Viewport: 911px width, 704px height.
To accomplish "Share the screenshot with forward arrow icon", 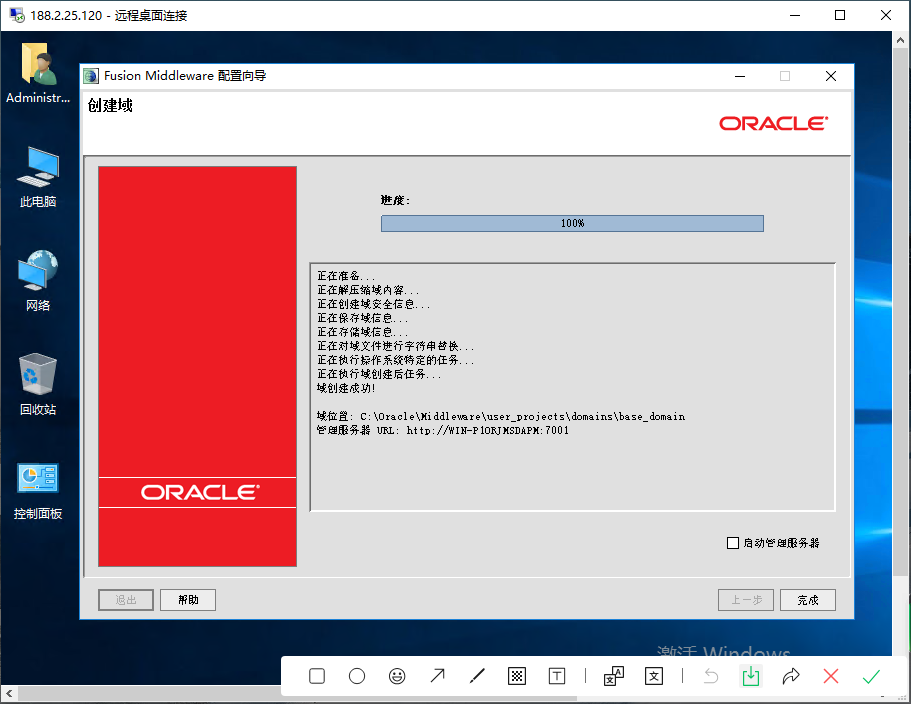I will tap(791, 676).
